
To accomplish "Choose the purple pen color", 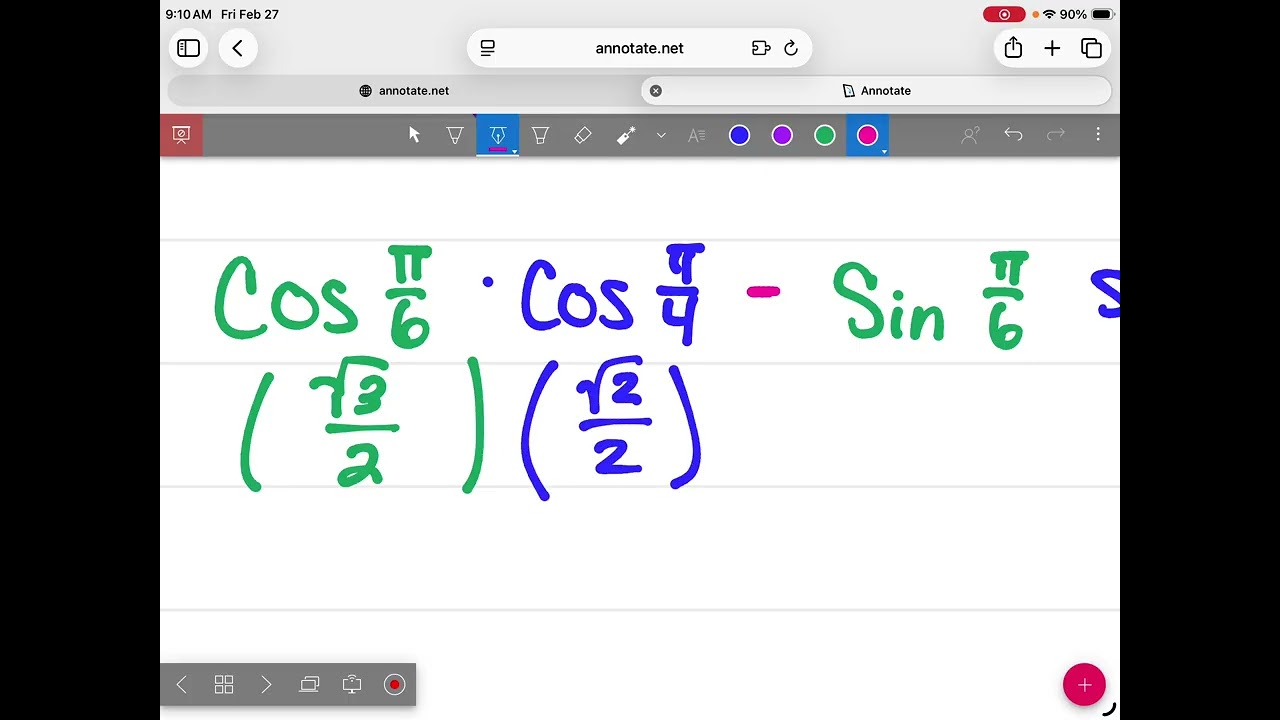I will 782,135.
